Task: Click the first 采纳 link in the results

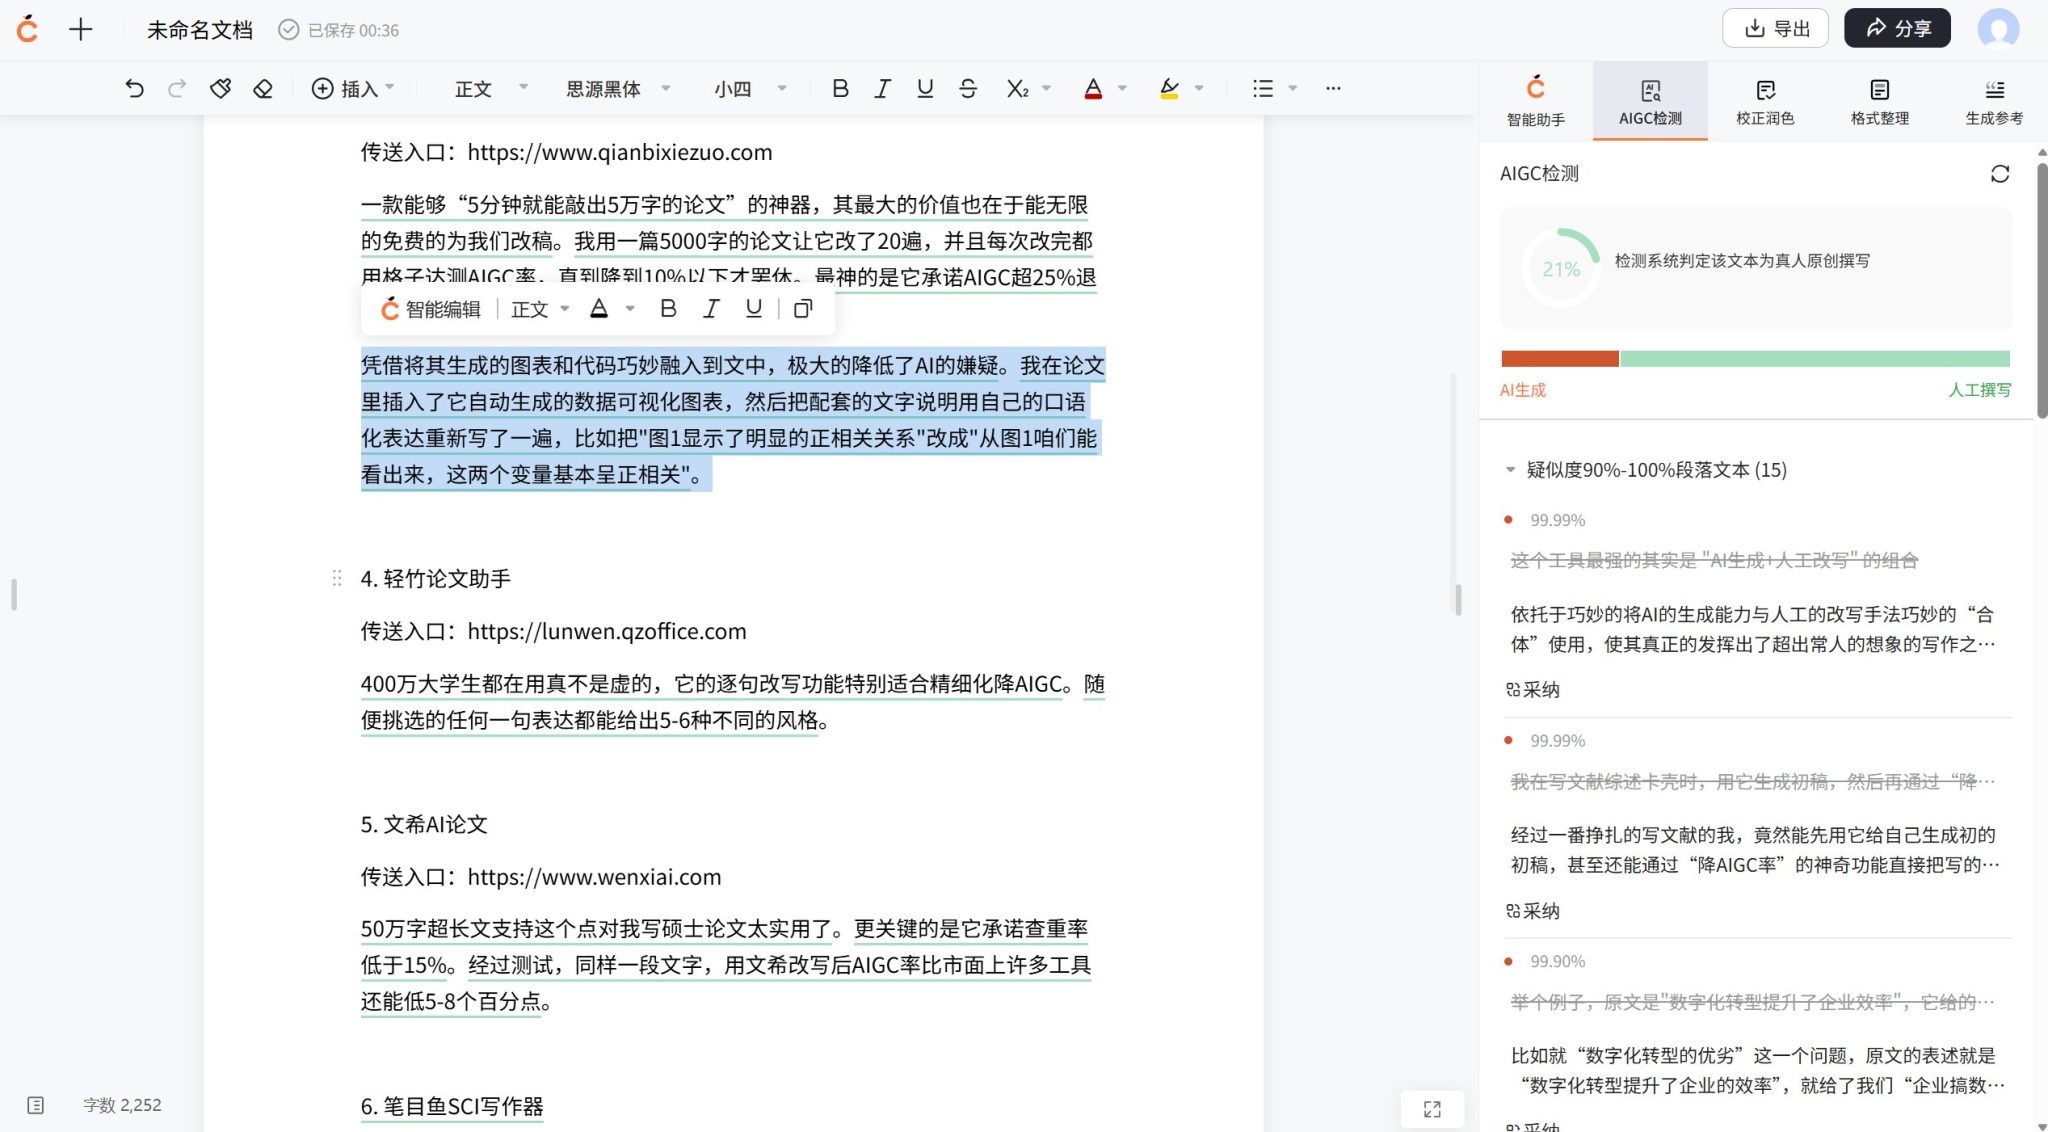Action: point(1534,689)
